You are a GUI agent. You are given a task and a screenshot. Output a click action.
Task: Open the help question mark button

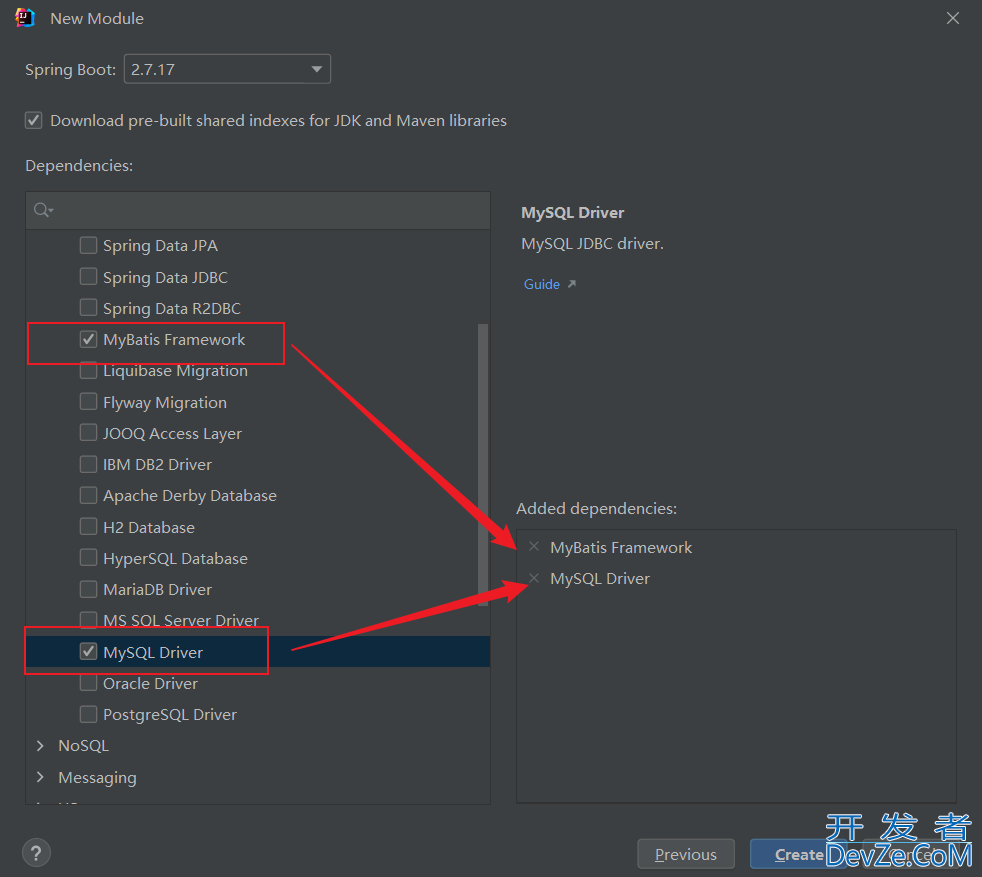tap(36, 853)
